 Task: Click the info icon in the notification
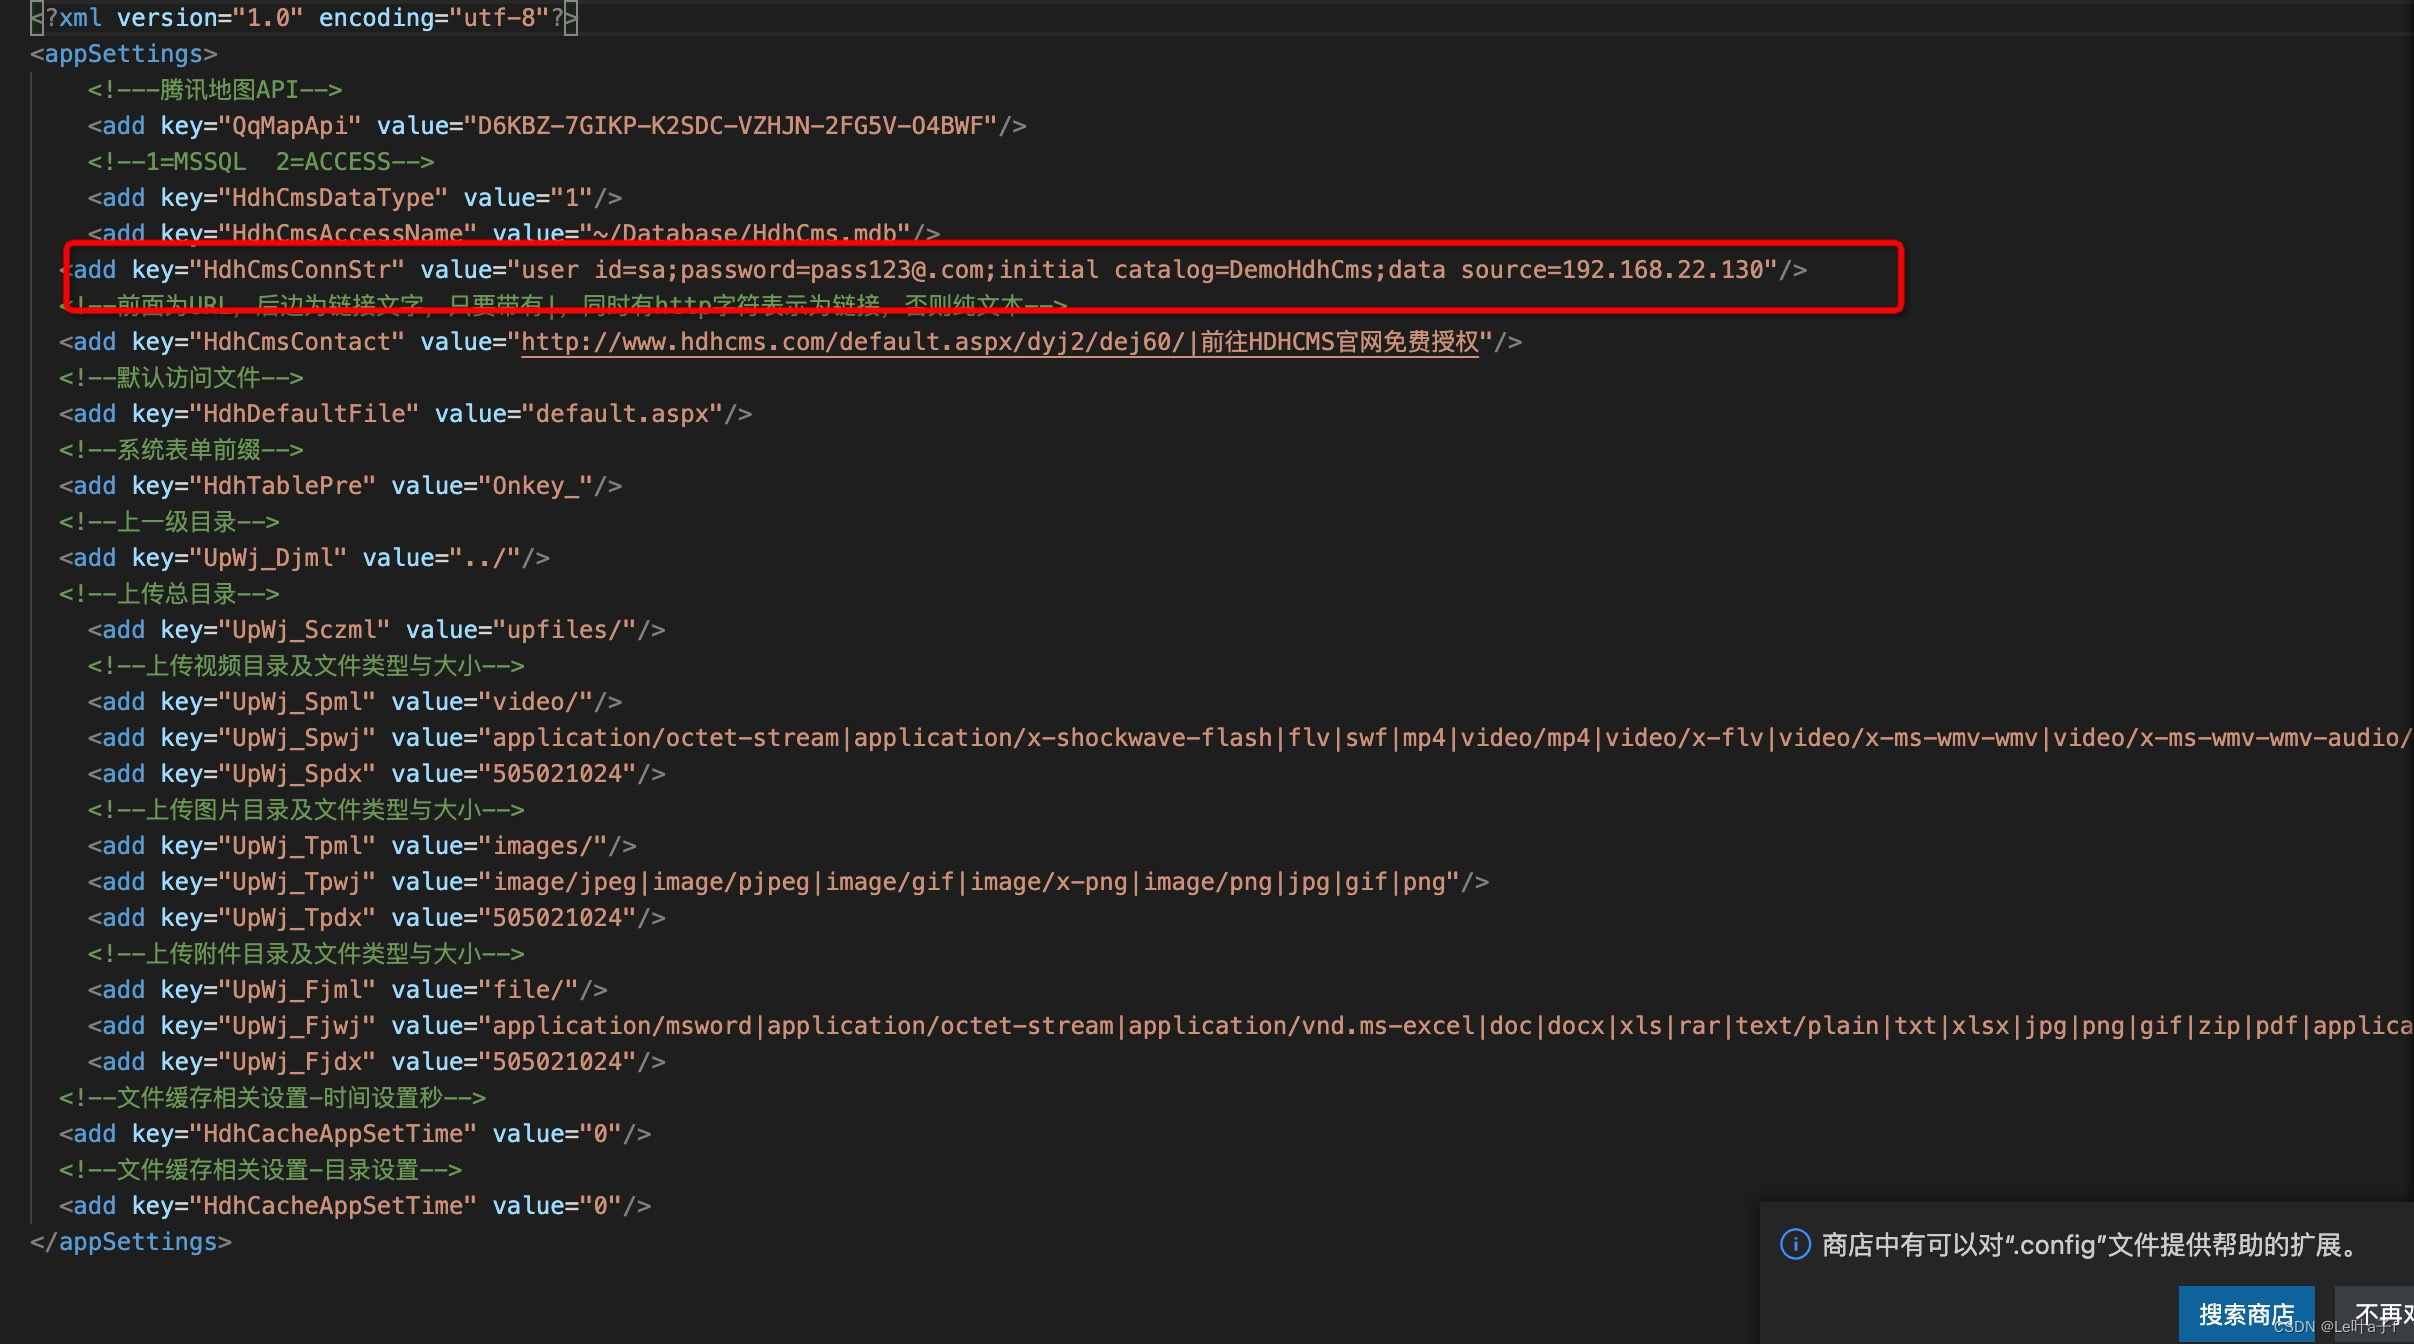[1795, 1245]
